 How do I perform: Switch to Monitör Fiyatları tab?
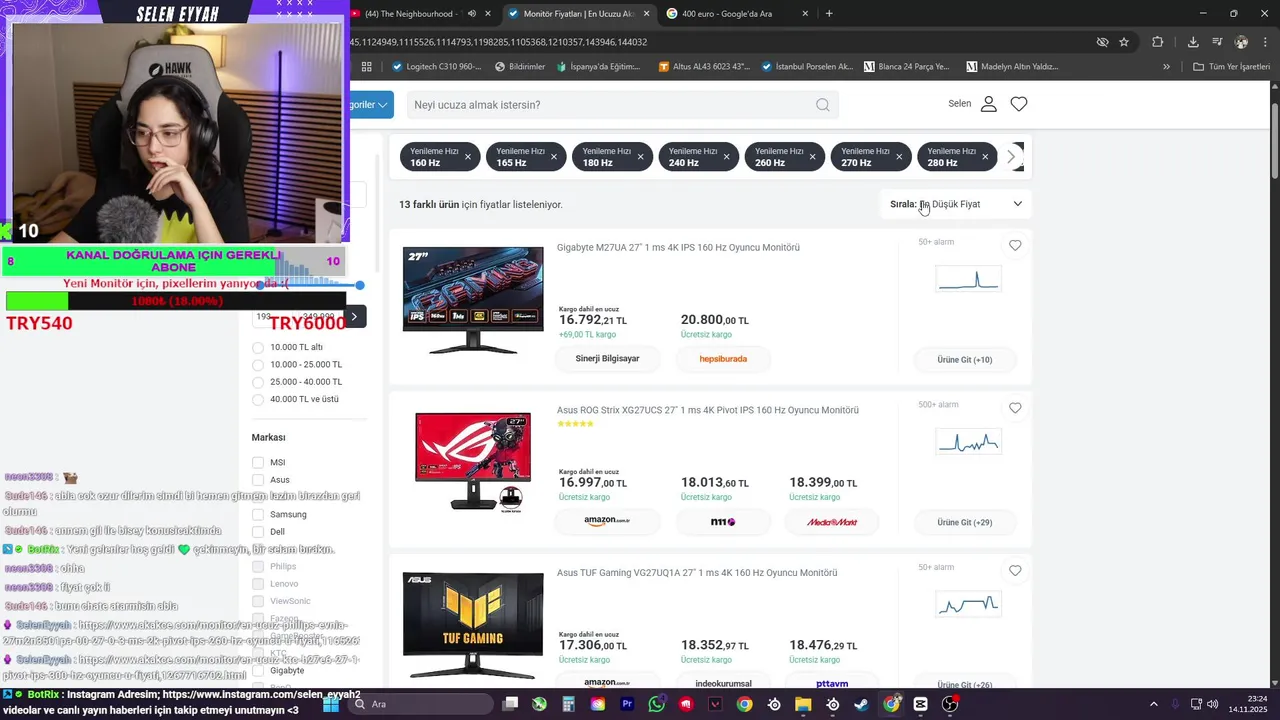point(578,14)
